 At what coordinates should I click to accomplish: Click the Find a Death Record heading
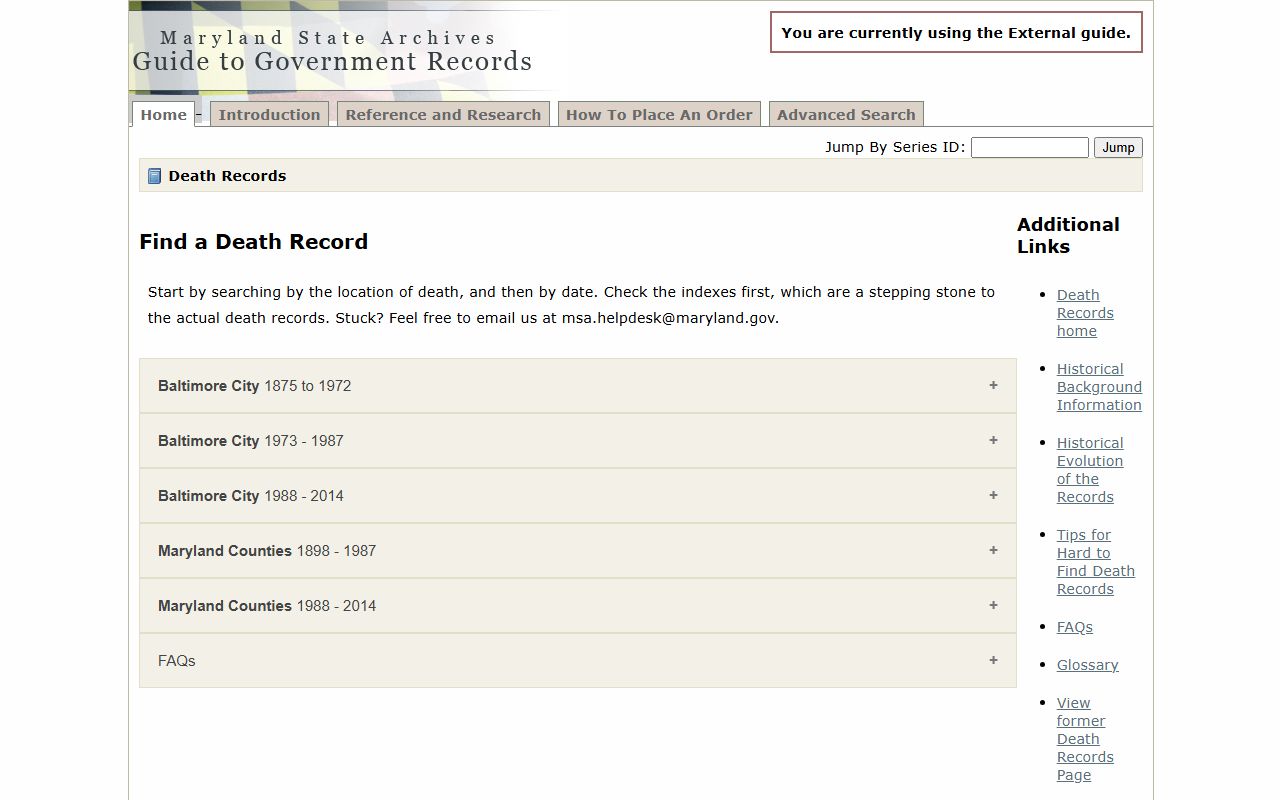tap(254, 242)
